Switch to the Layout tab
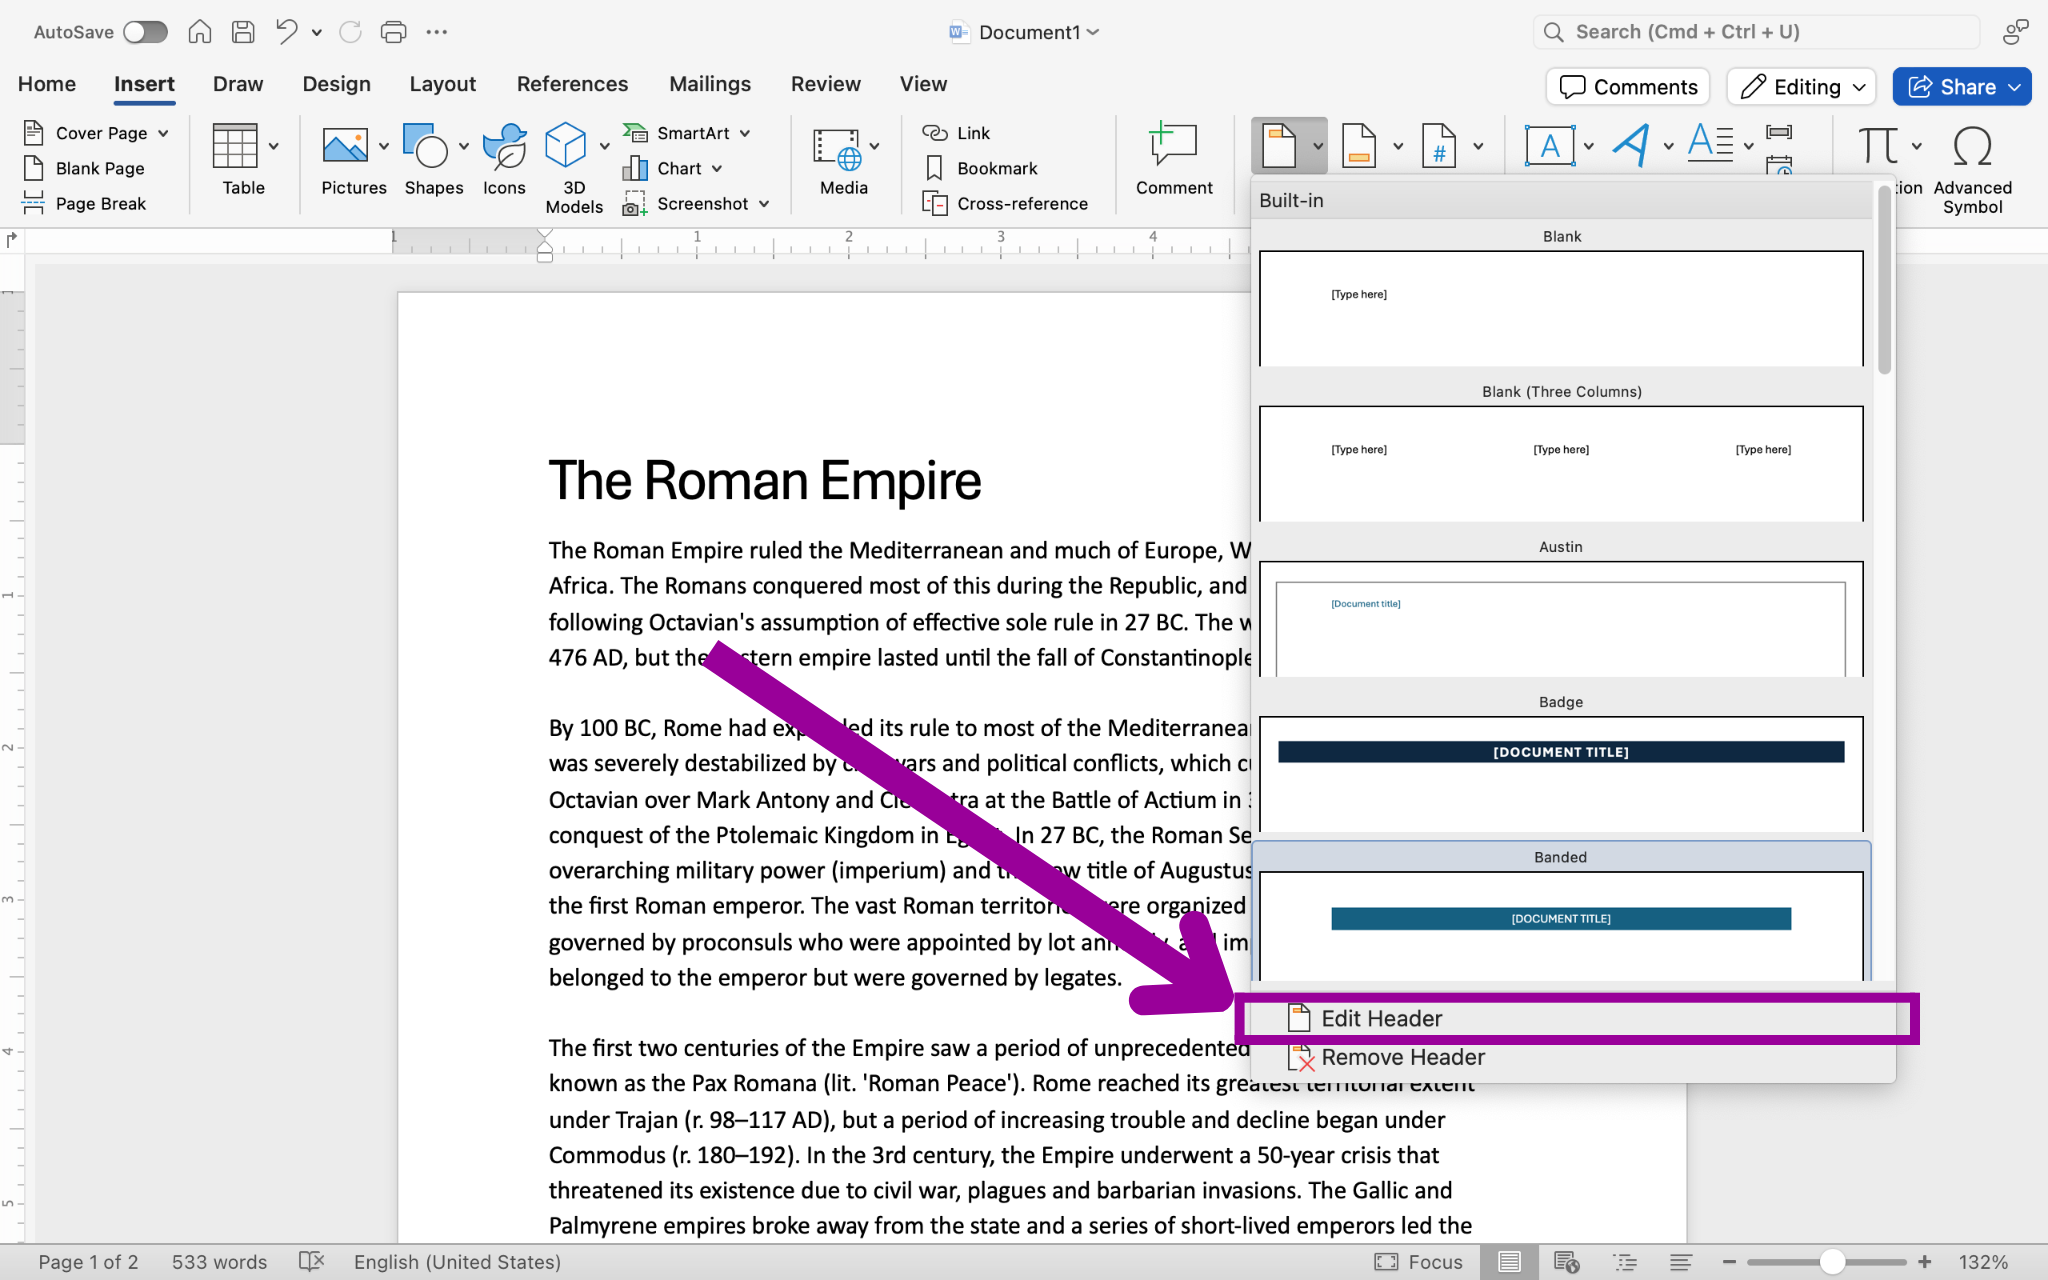 pyautogui.click(x=442, y=84)
